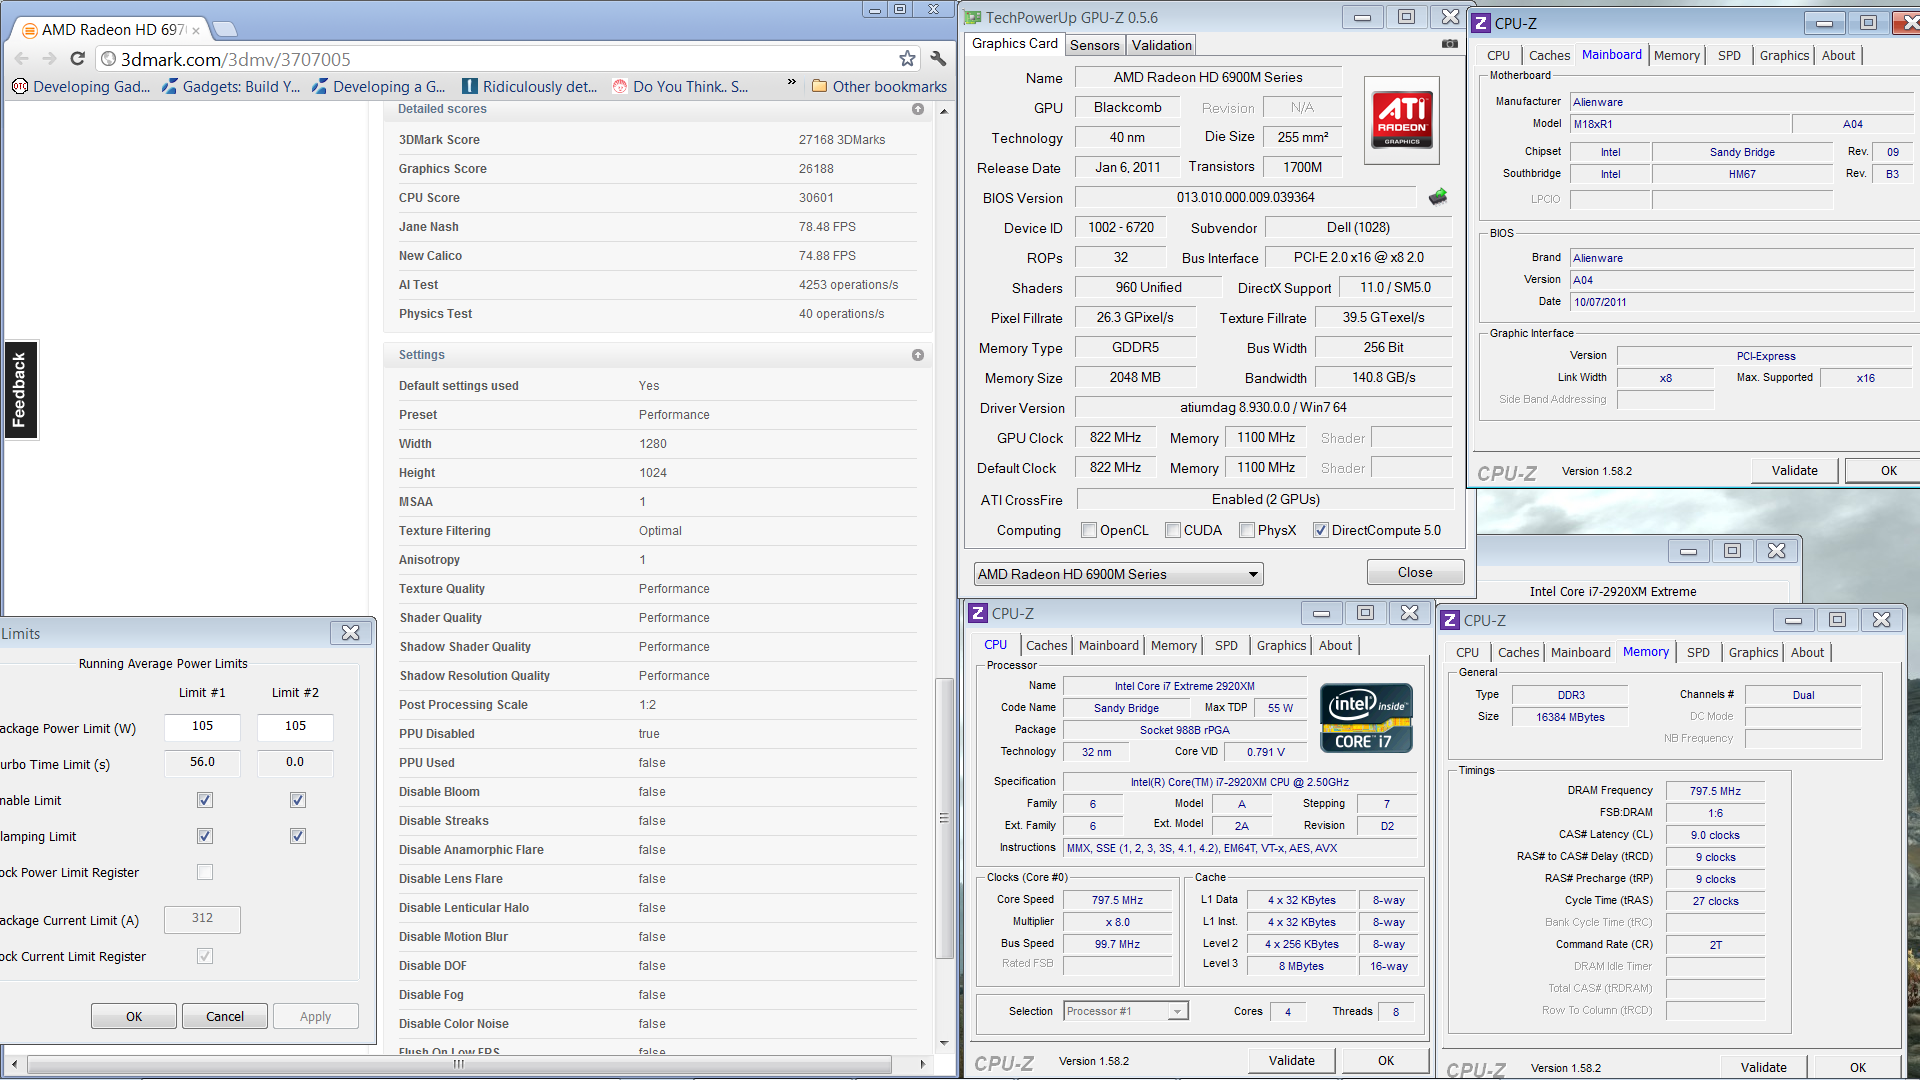The image size is (1920, 1080).
Task: Click Validate in CPU-Z CPU window
Action: click(1291, 1061)
